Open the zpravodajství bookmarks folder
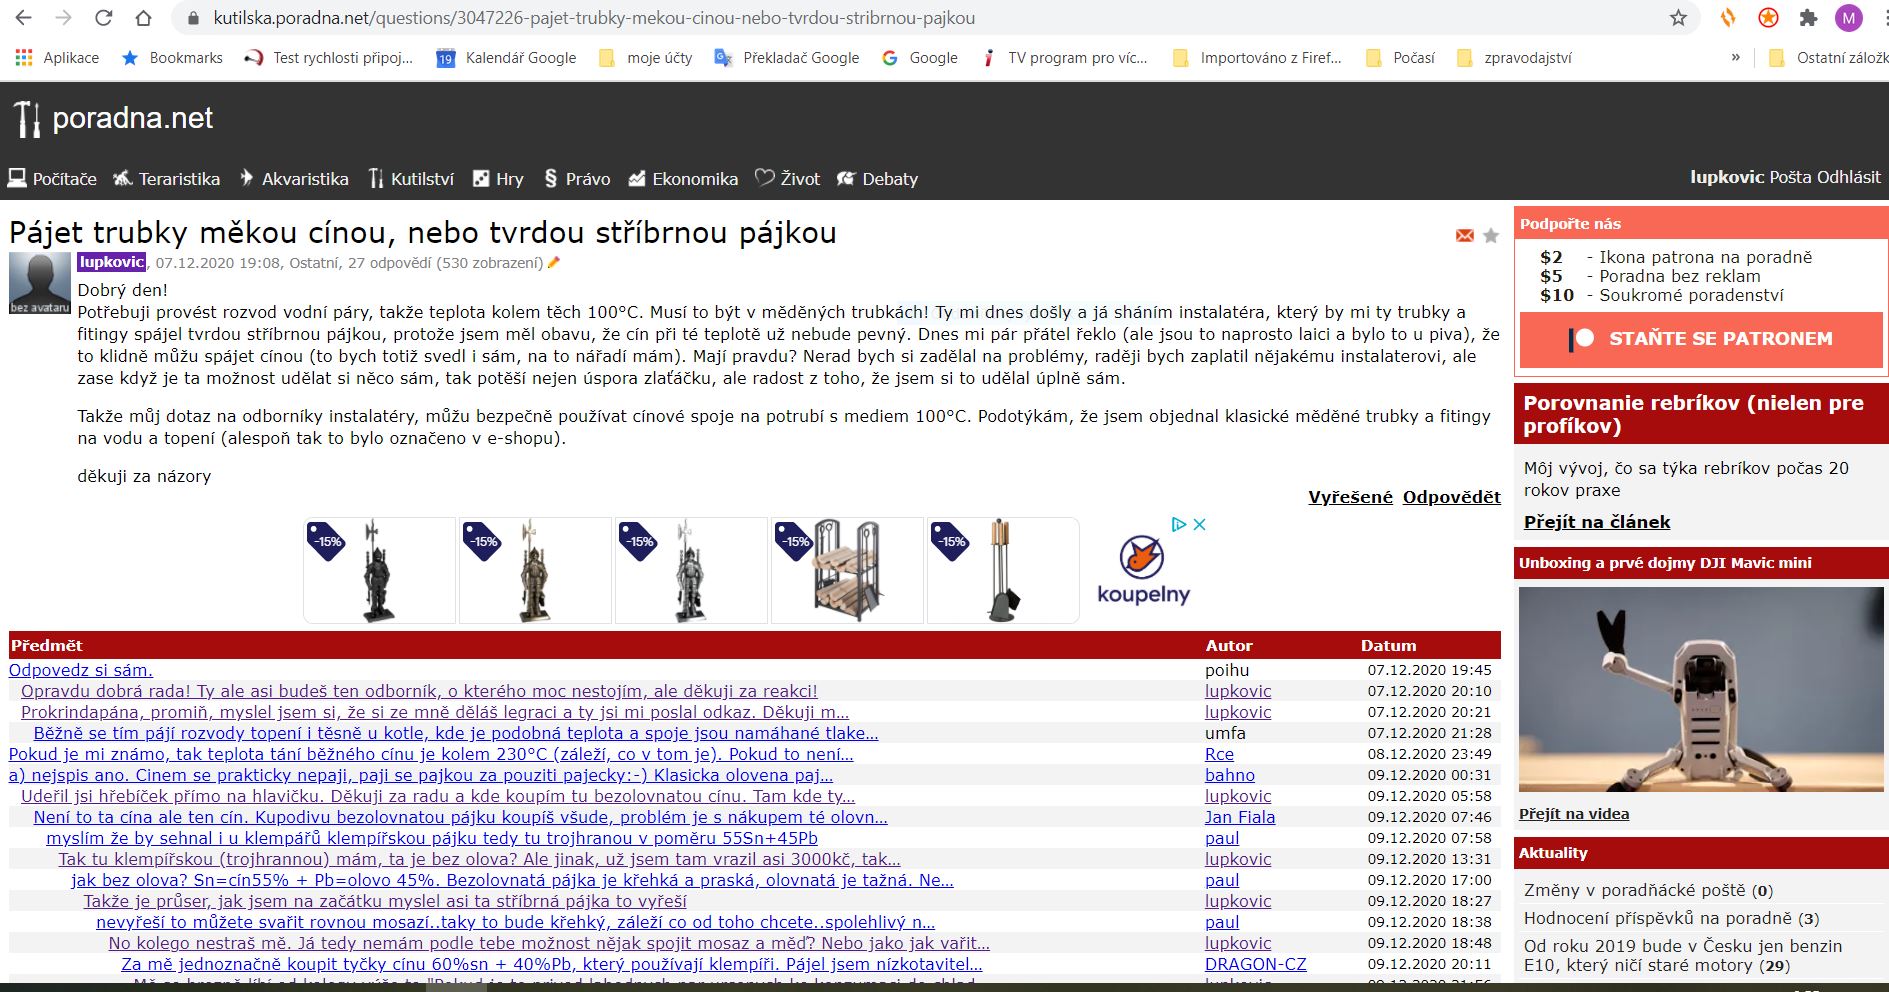1889x992 pixels. tap(1514, 58)
